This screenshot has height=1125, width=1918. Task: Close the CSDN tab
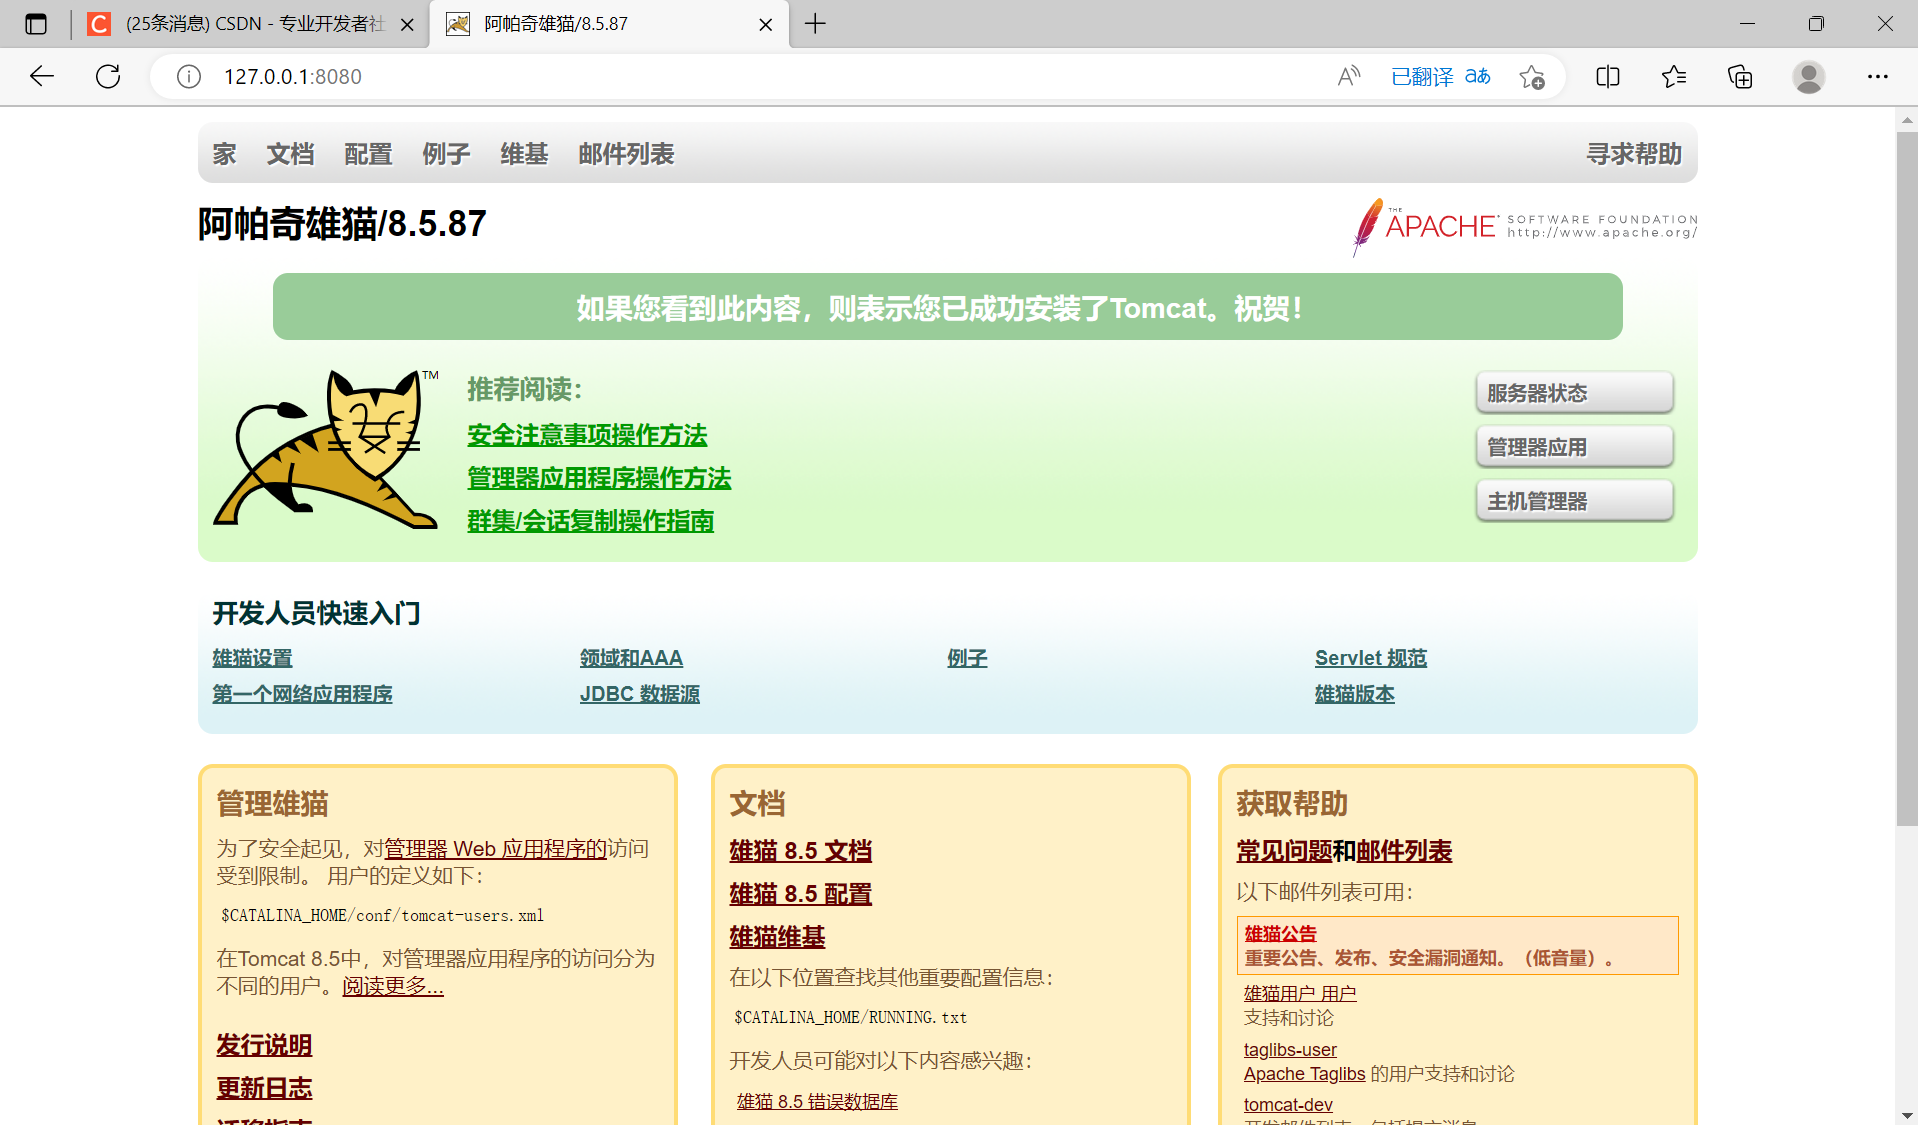(407, 25)
